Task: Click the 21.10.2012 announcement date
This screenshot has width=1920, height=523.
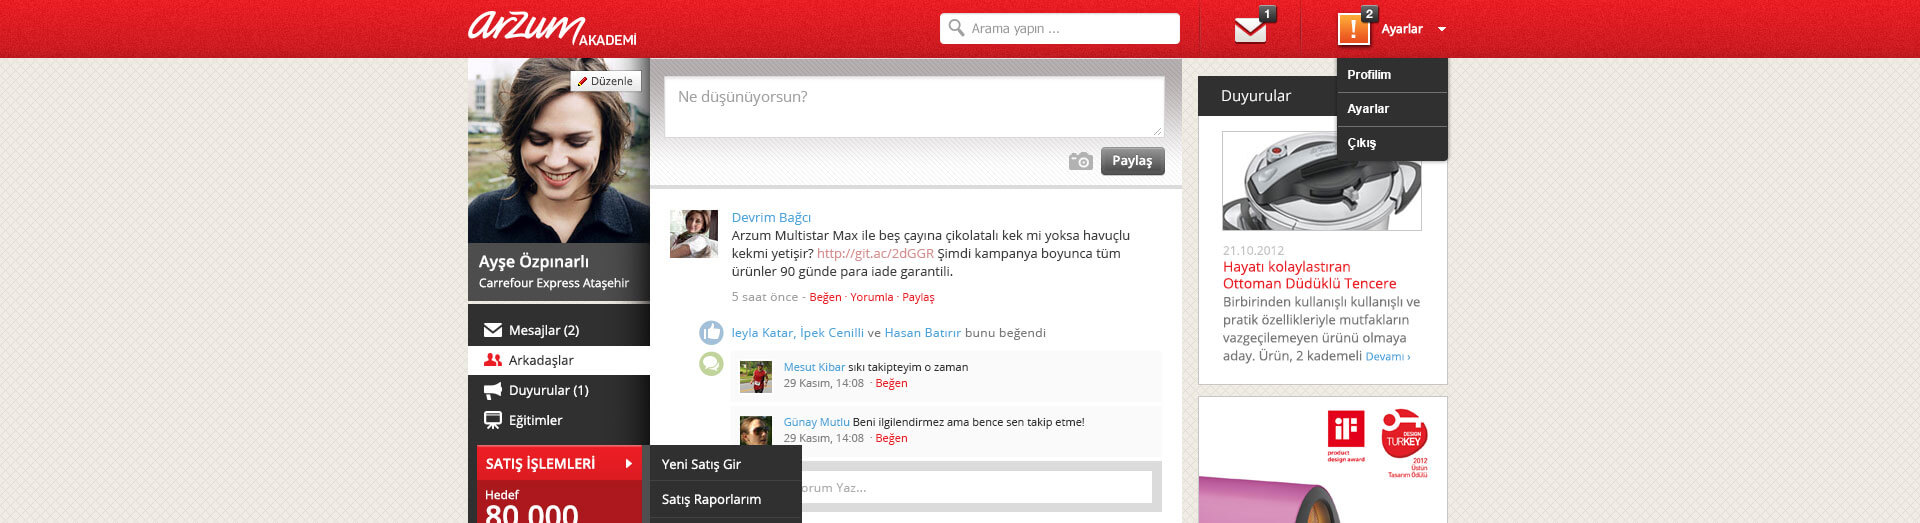Action: click(1253, 250)
